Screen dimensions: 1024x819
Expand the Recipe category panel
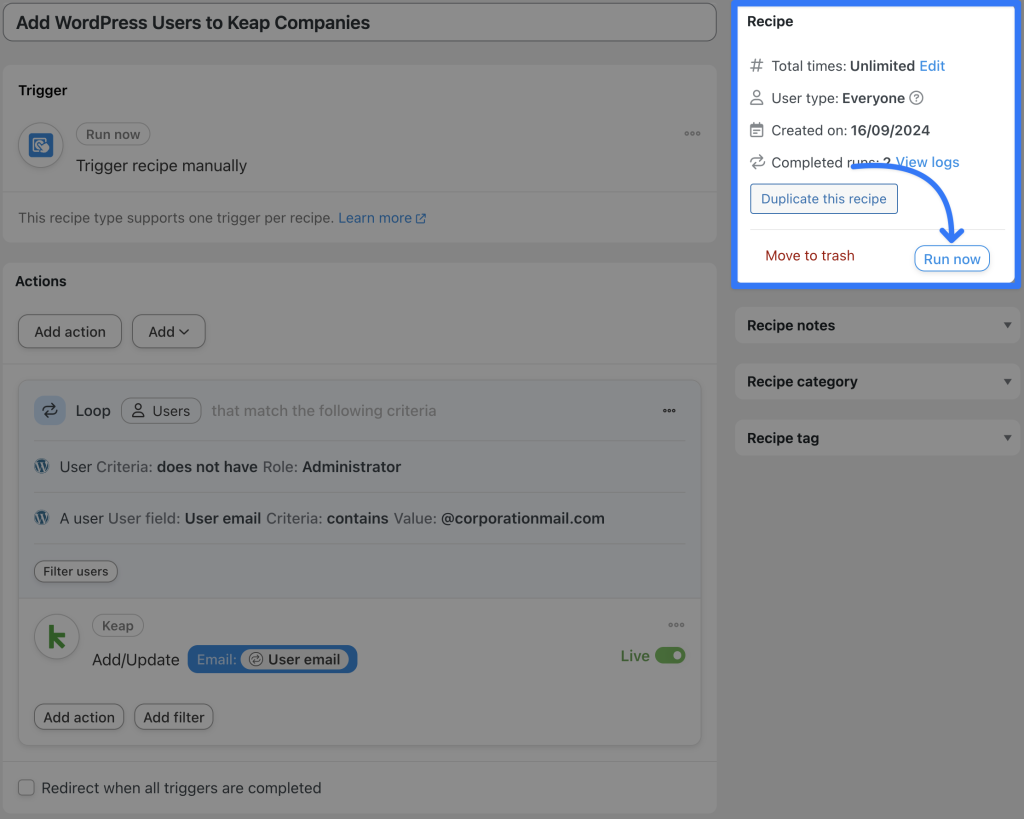click(876, 381)
